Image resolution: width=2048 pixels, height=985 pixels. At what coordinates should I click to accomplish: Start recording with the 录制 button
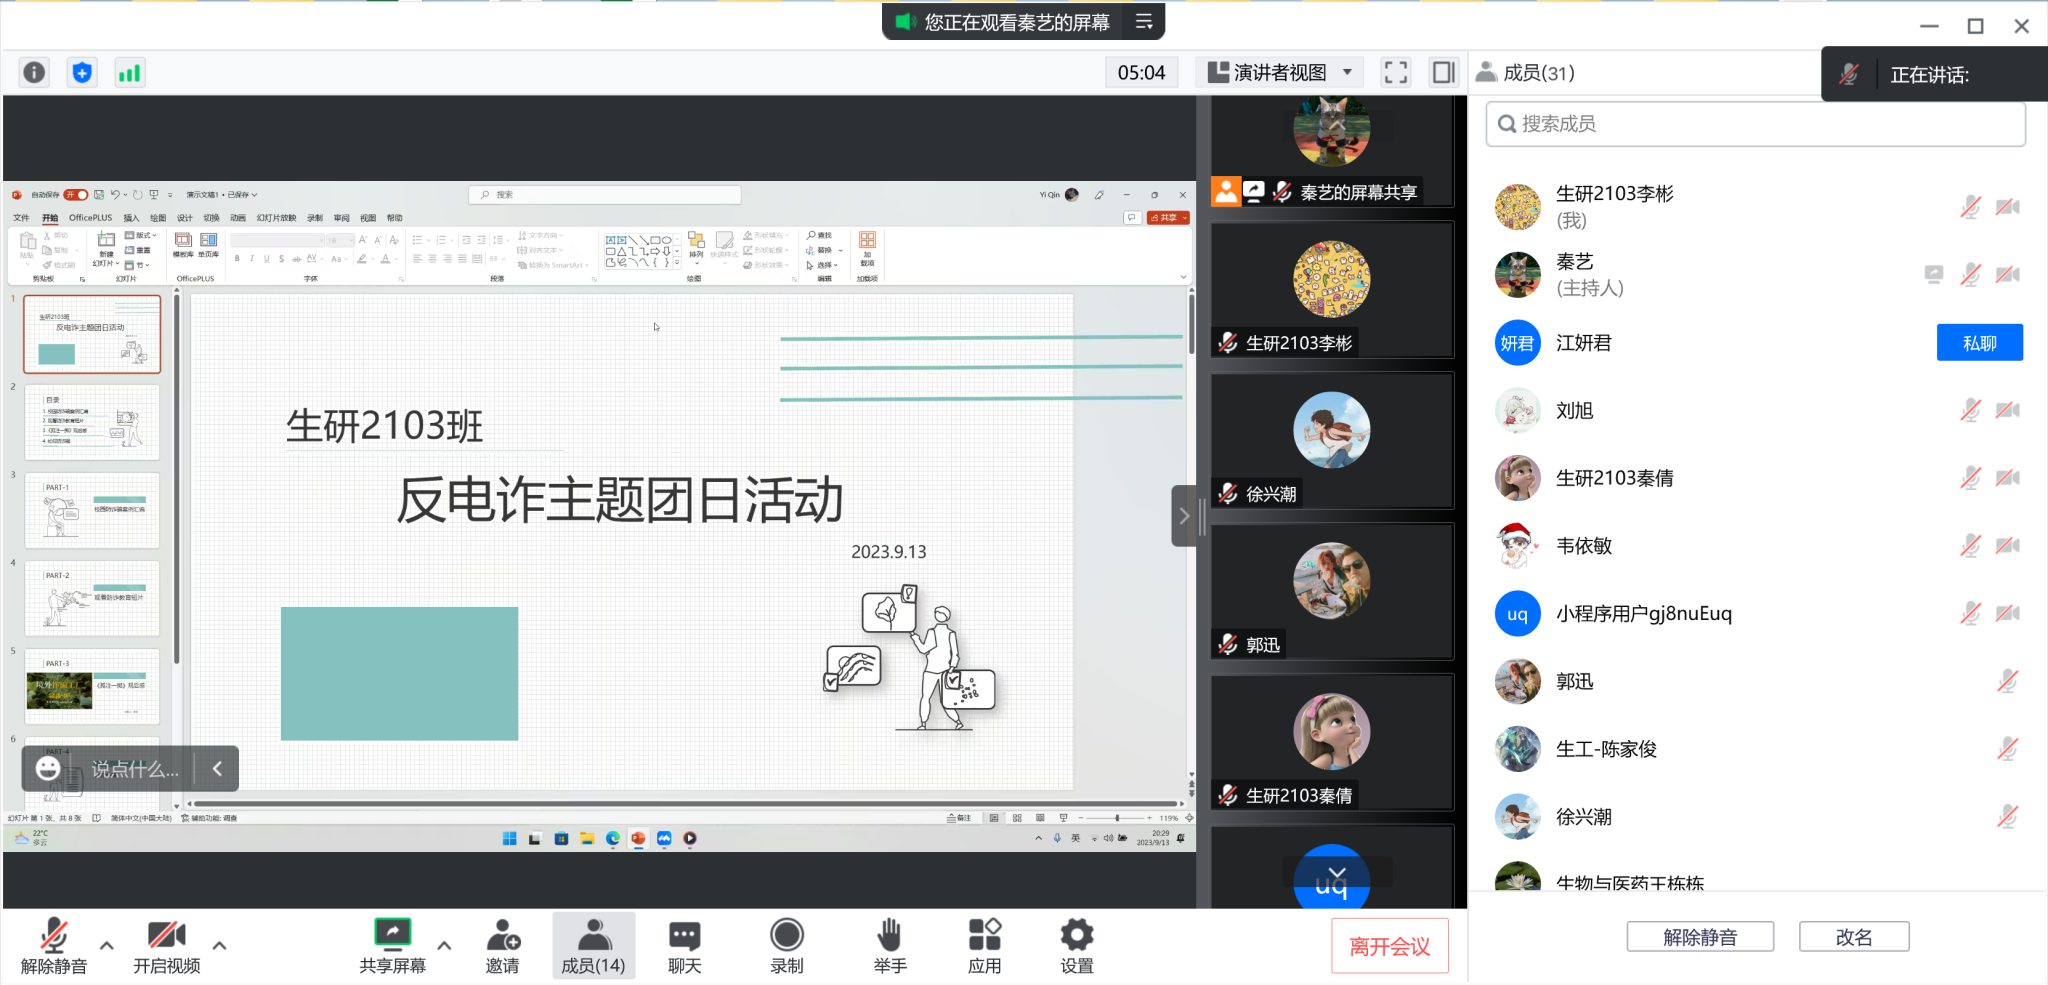[x=786, y=946]
